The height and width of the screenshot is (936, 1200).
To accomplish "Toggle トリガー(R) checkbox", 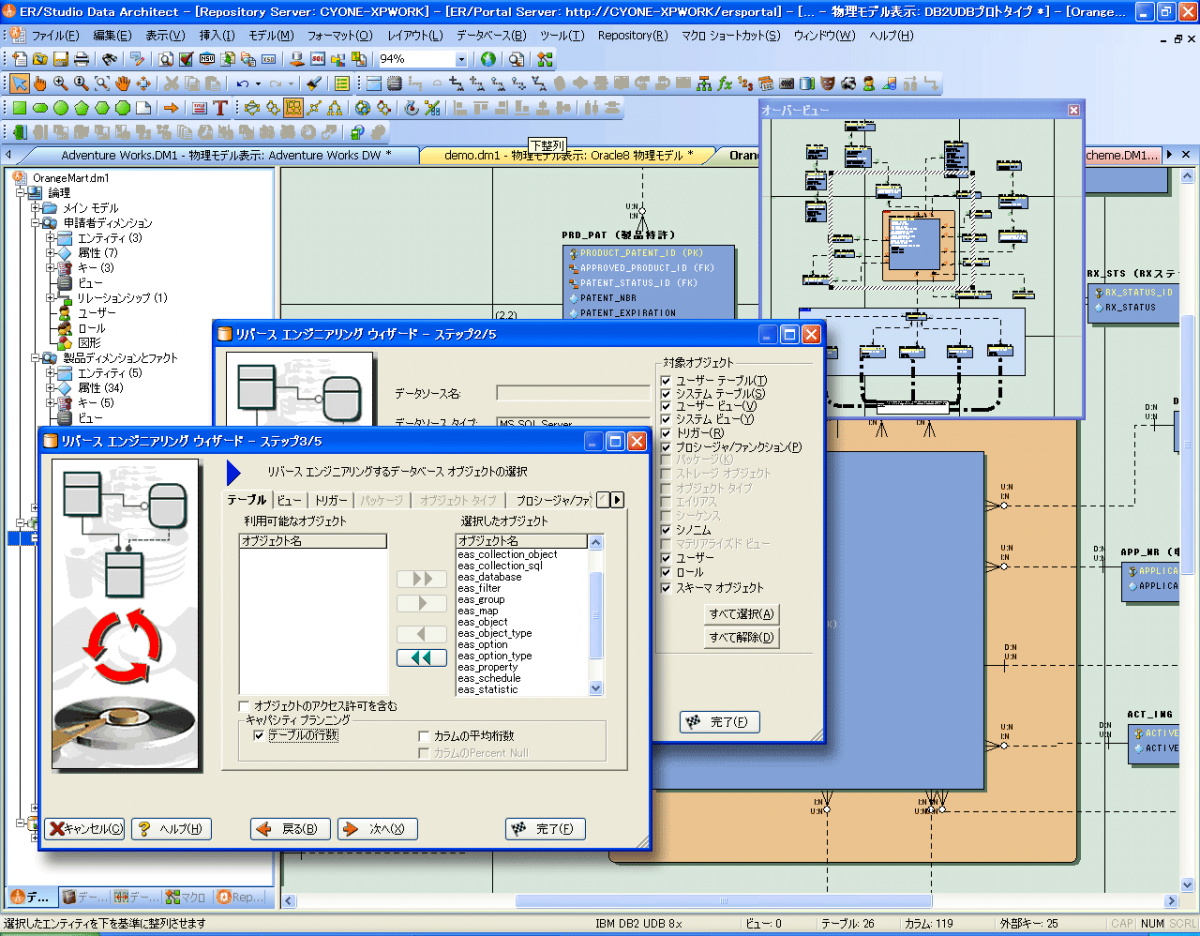I will (x=666, y=433).
